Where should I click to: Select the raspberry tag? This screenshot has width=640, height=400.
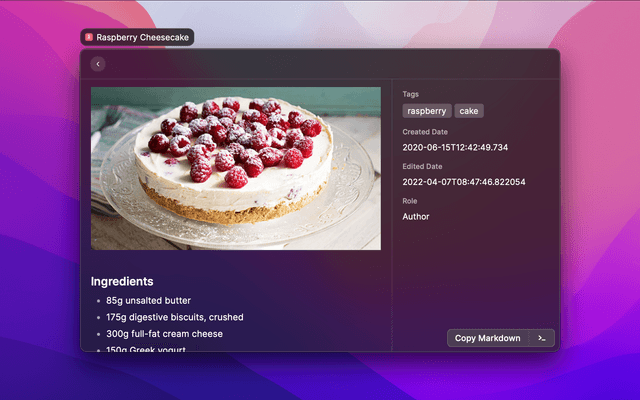pos(427,111)
